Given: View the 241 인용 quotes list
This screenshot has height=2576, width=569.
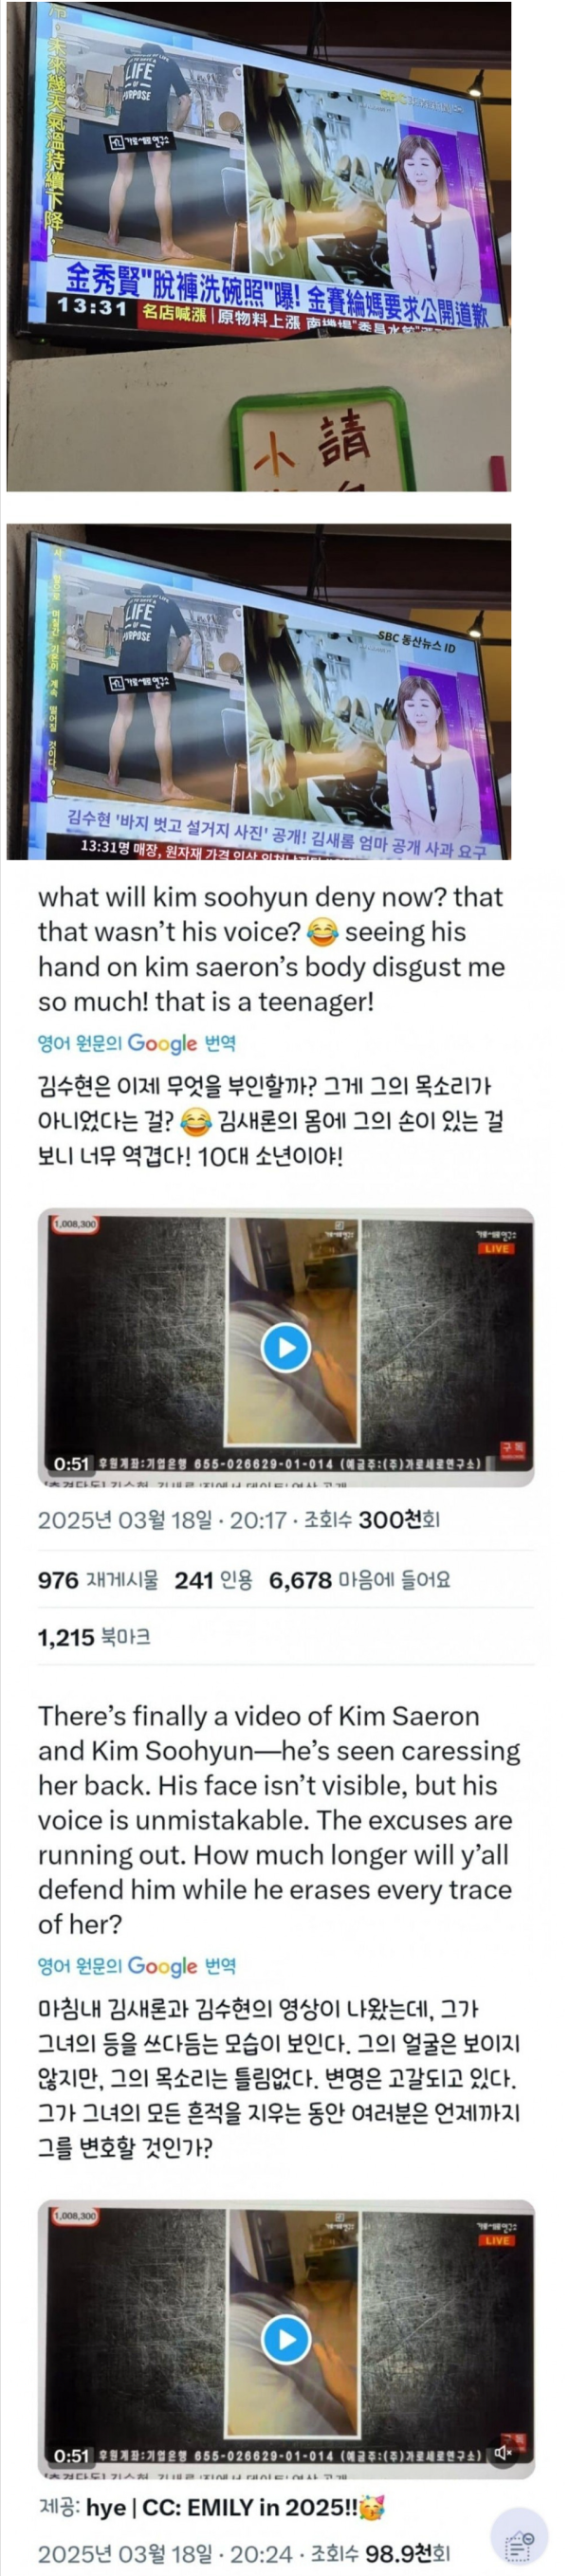Looking at the screenshot, I should coord(213,1580).
